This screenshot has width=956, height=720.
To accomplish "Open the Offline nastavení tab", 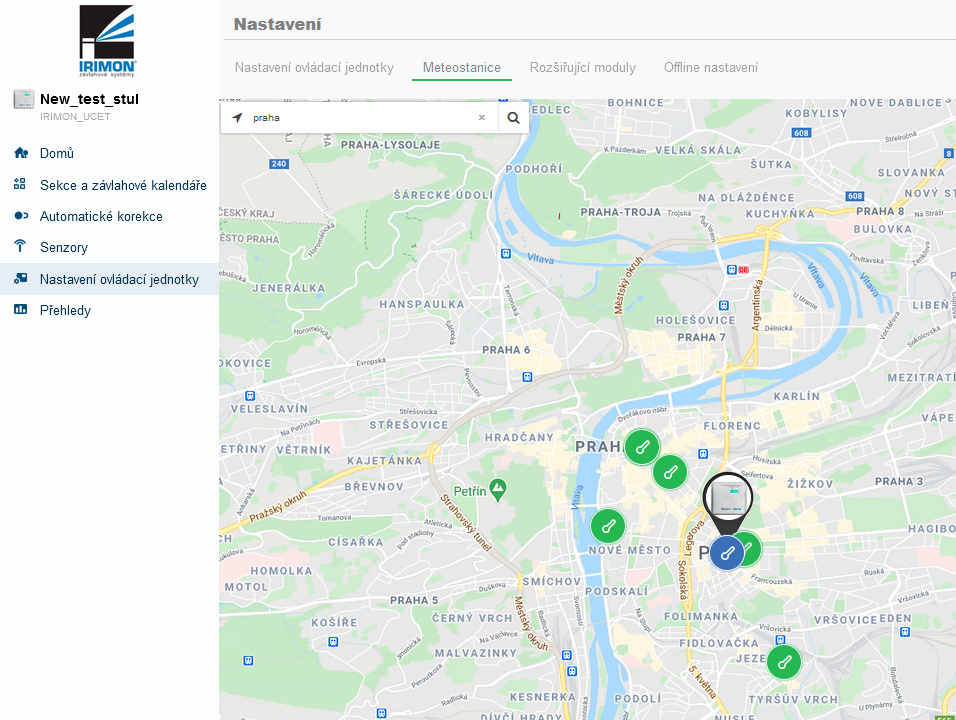I will pyautogui.click(x=710, y=68).
